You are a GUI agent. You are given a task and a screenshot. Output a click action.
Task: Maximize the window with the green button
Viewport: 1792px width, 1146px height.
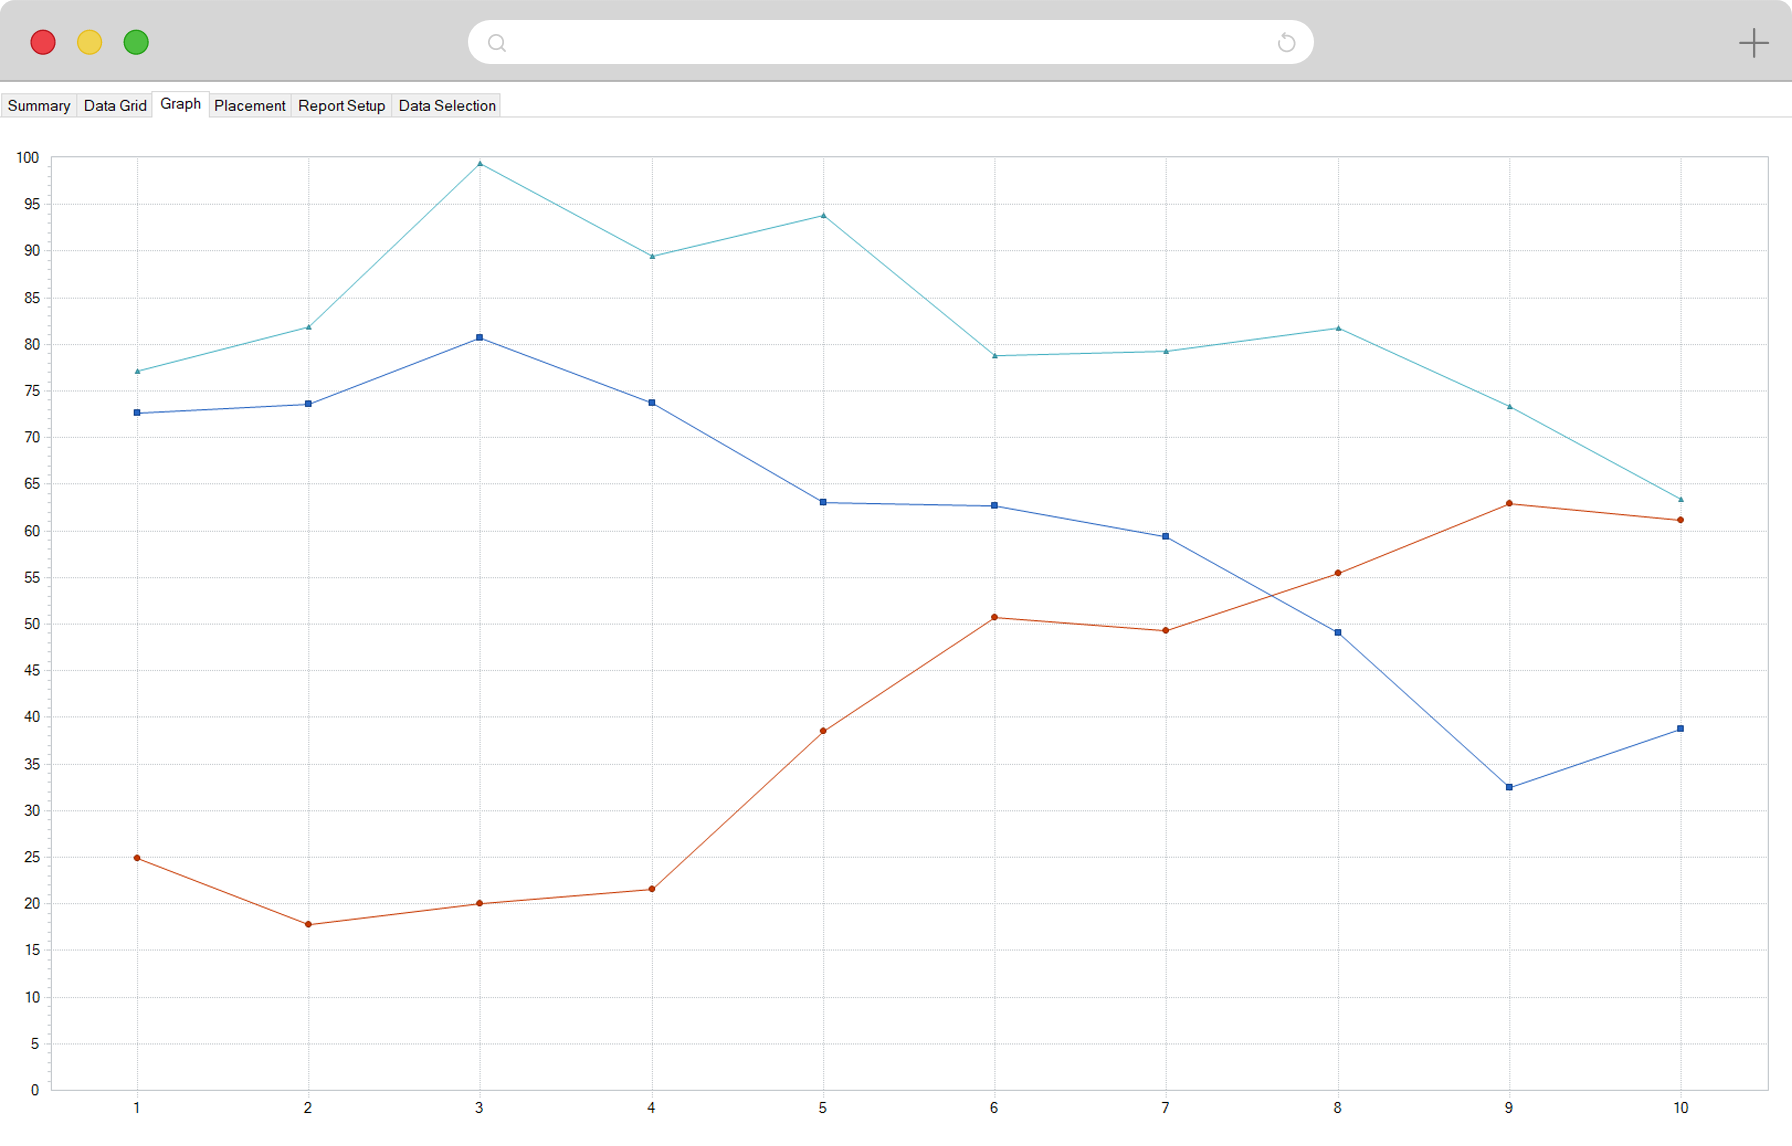[x=136, y=42]
